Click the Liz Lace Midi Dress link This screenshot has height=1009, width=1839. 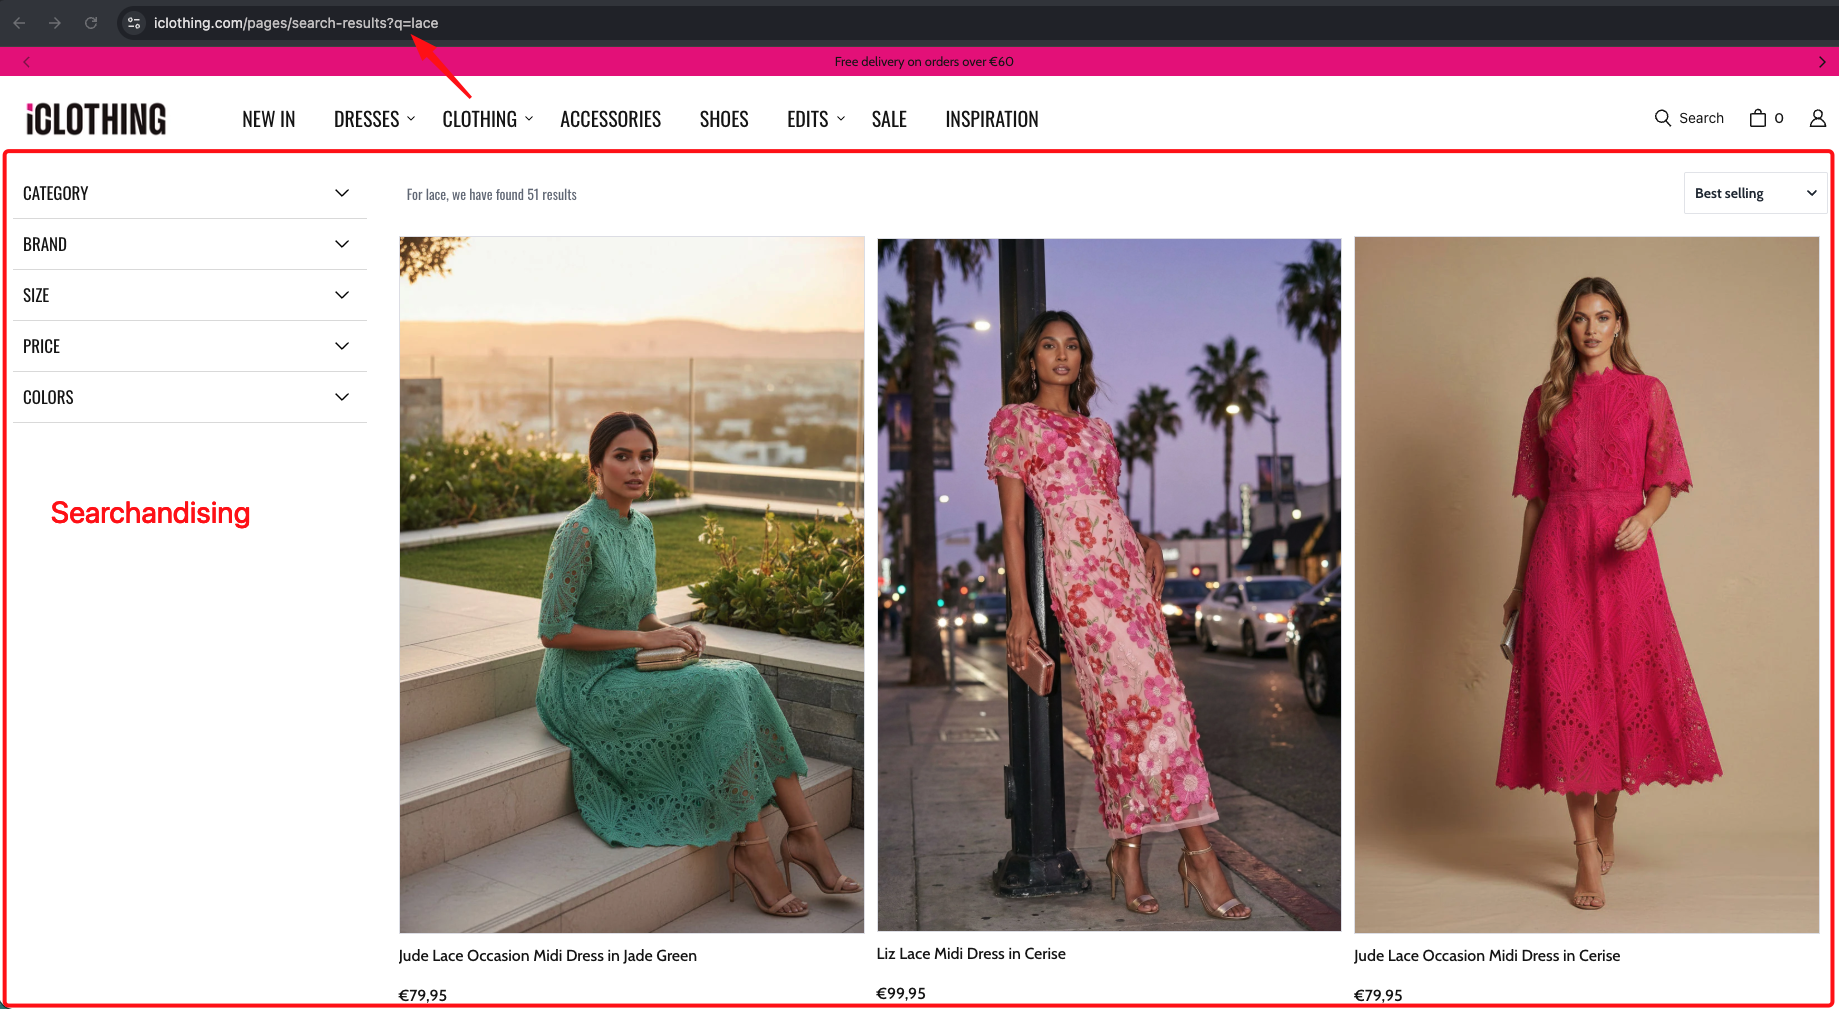pyautogui.click(x=970, y=953)
